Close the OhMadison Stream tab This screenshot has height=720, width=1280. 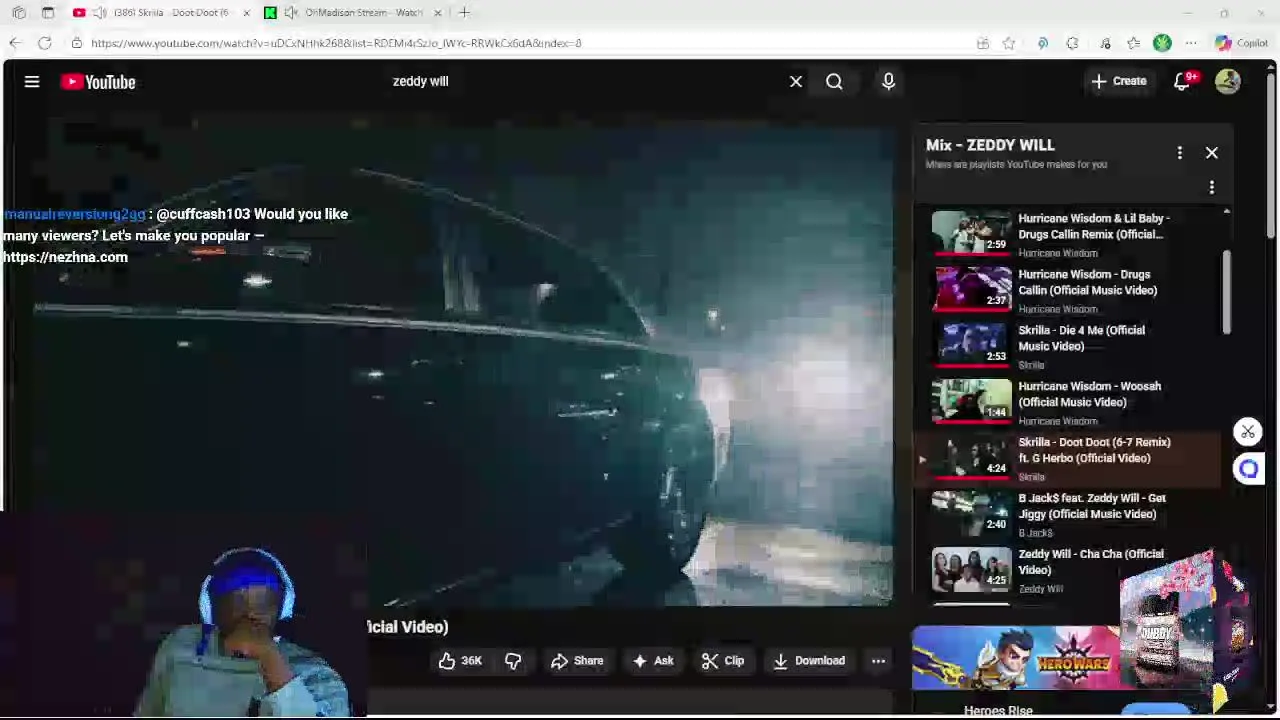[437, 13]
